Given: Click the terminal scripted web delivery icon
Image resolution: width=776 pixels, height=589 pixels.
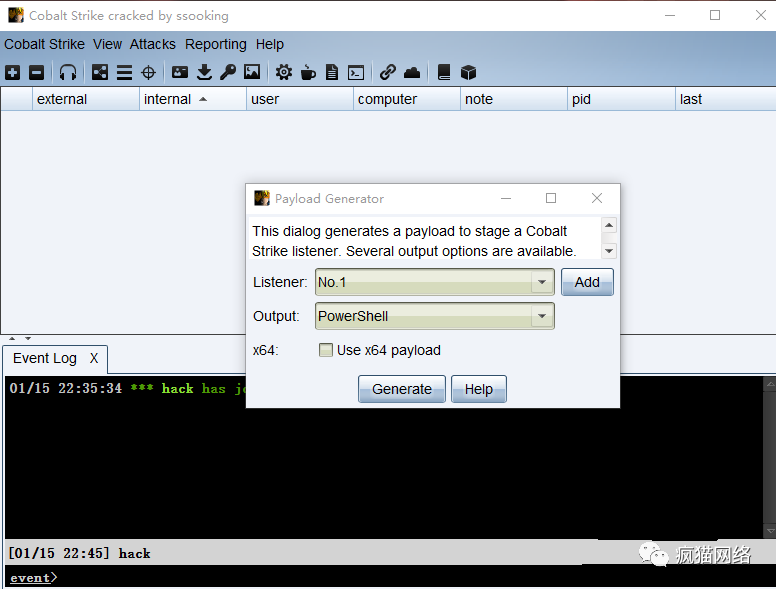Looking at the screenshot, I should [356, 73].
